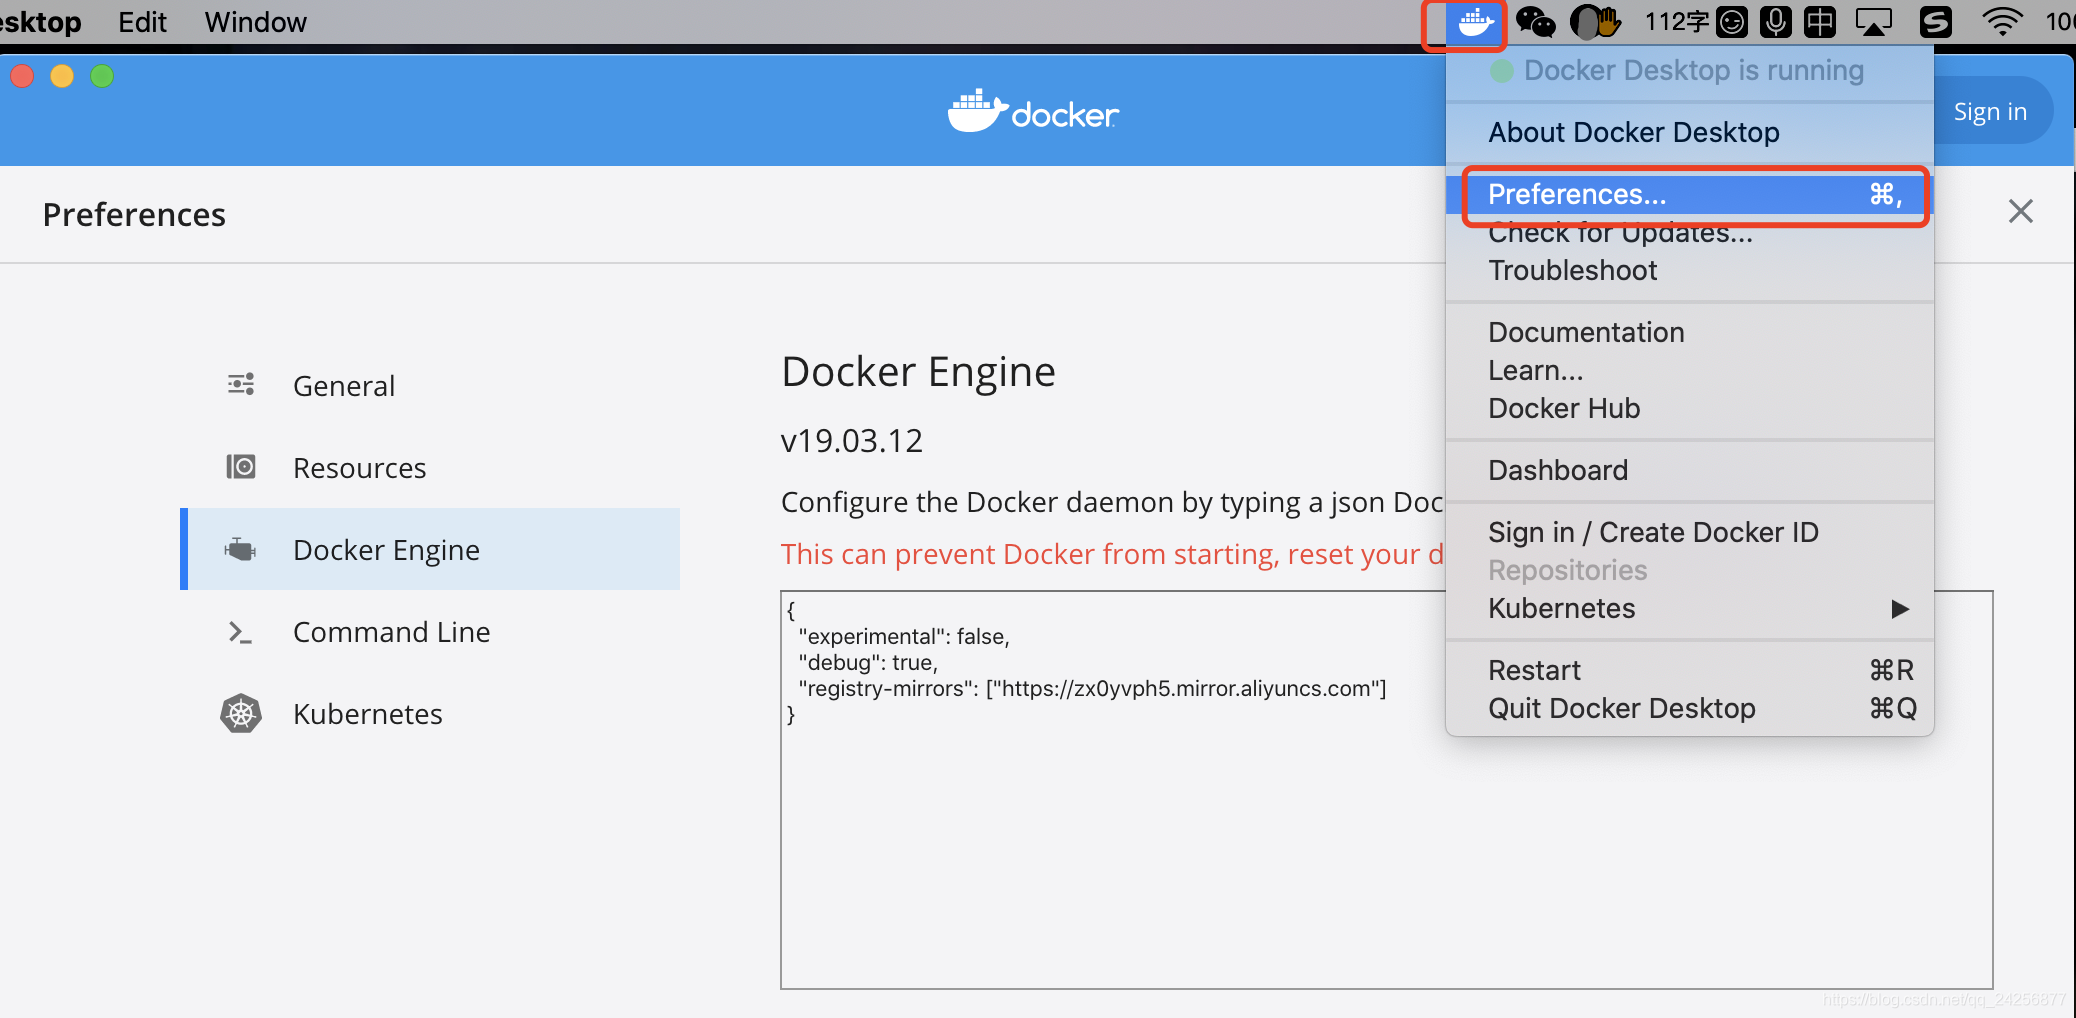Open the Command Line section
Screen dimensions: 2076x1018
coord(430,631)
